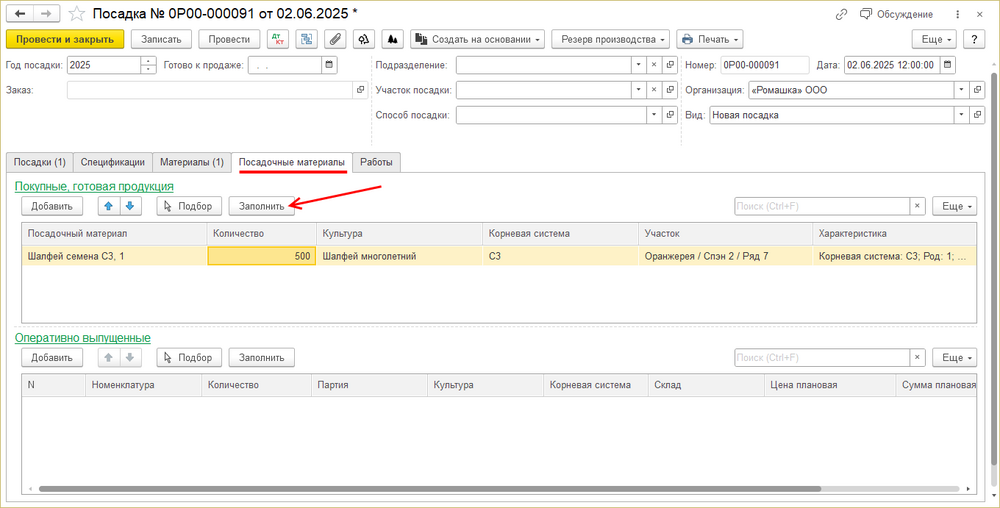Copy link via chain icon

(x=841, y=14)
